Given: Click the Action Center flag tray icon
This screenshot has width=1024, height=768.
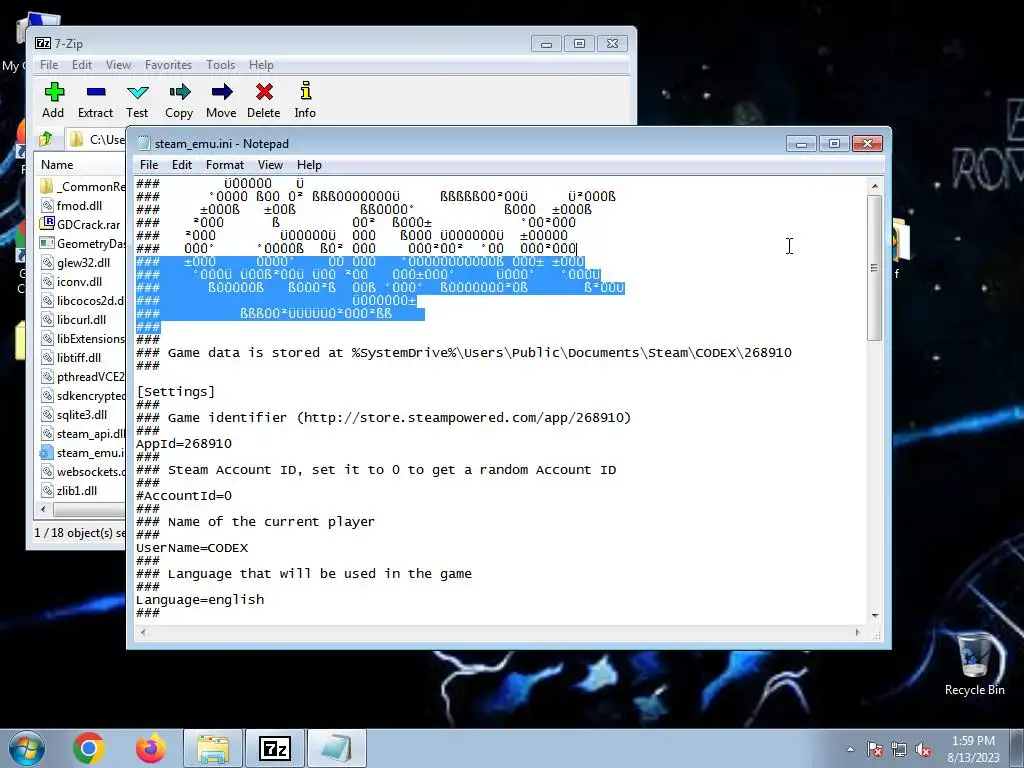Looking at the screenshot, I should tap(874, 749).
